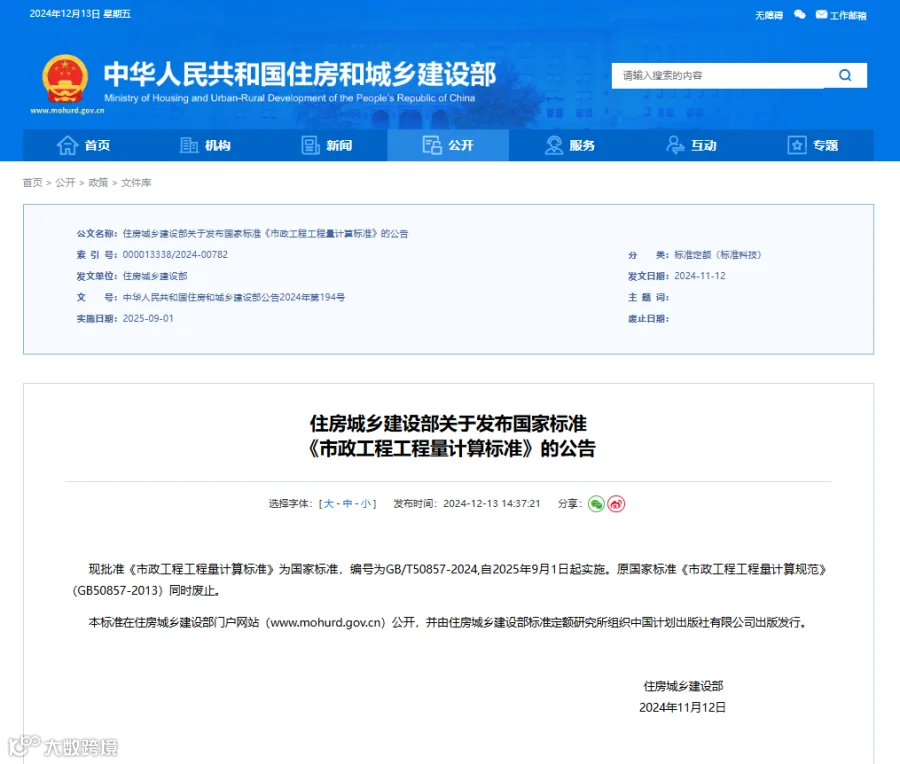Screen dimensions: 900x764
Task: Click the 机构 building icon
Action: point(189,145)
